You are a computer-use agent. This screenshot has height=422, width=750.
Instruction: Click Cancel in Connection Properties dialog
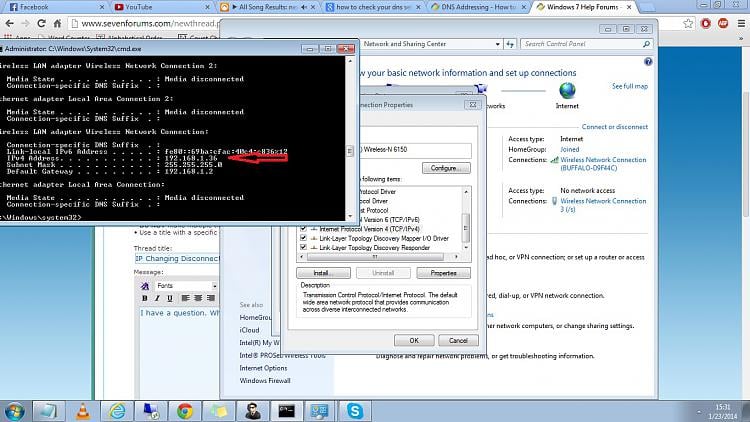pos(458,340)
